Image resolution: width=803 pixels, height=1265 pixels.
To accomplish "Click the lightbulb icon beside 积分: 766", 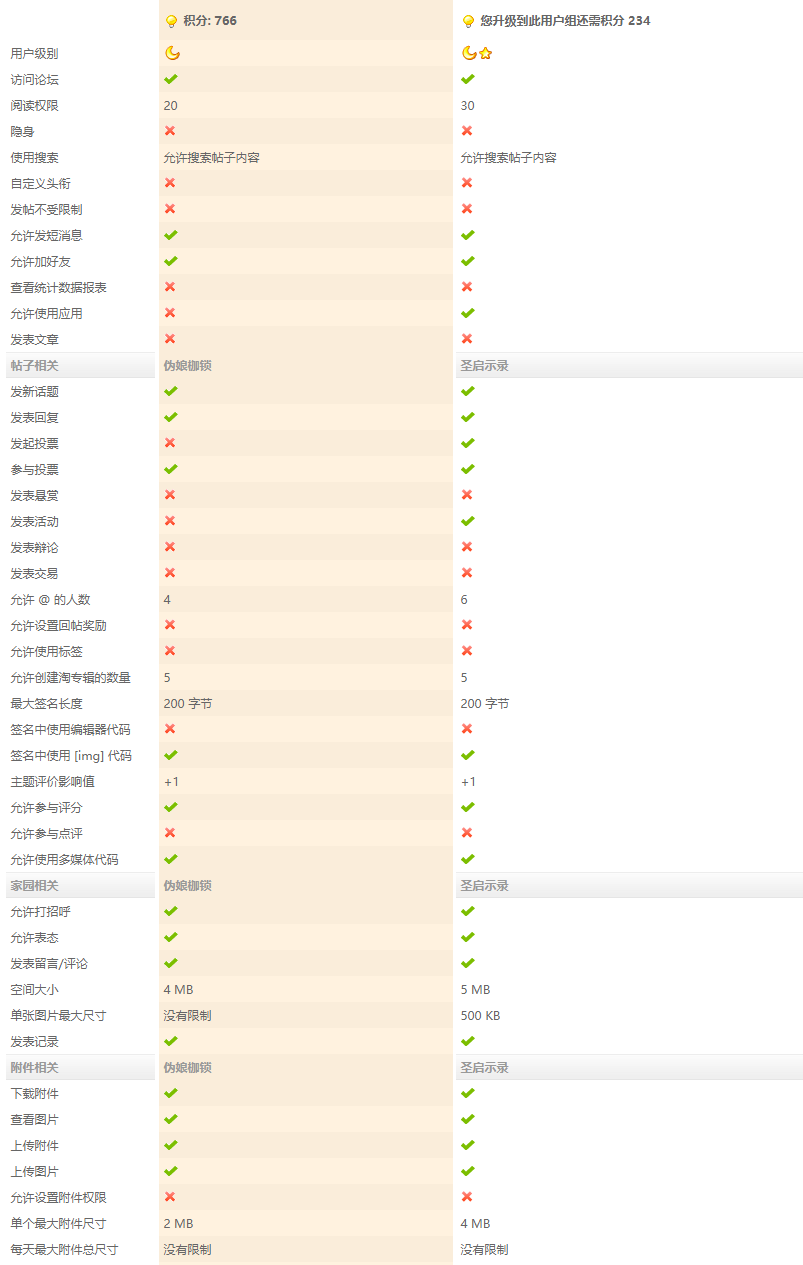I will click(x=171, y=21).
